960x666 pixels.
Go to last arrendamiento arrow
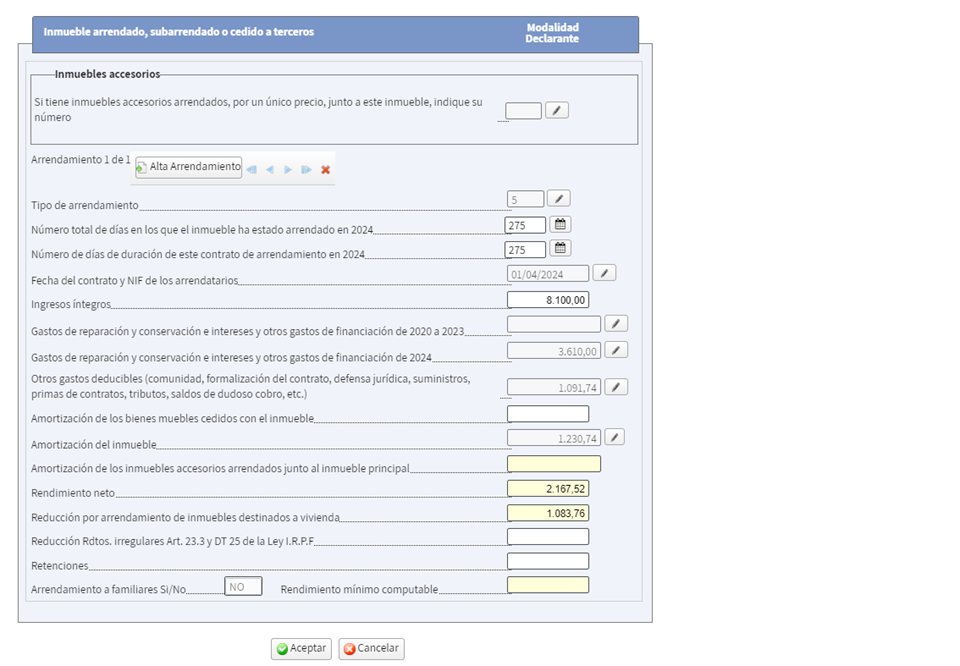(306, 170)
